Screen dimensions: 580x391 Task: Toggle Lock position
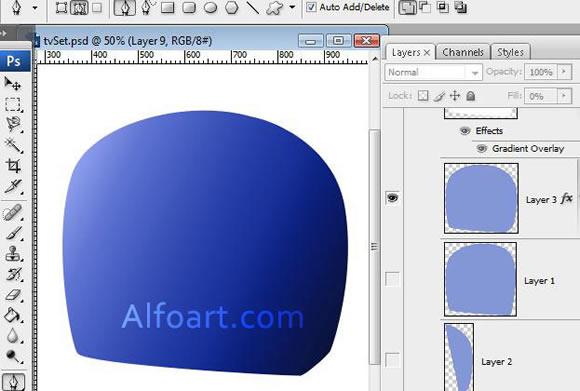point(455,96)
